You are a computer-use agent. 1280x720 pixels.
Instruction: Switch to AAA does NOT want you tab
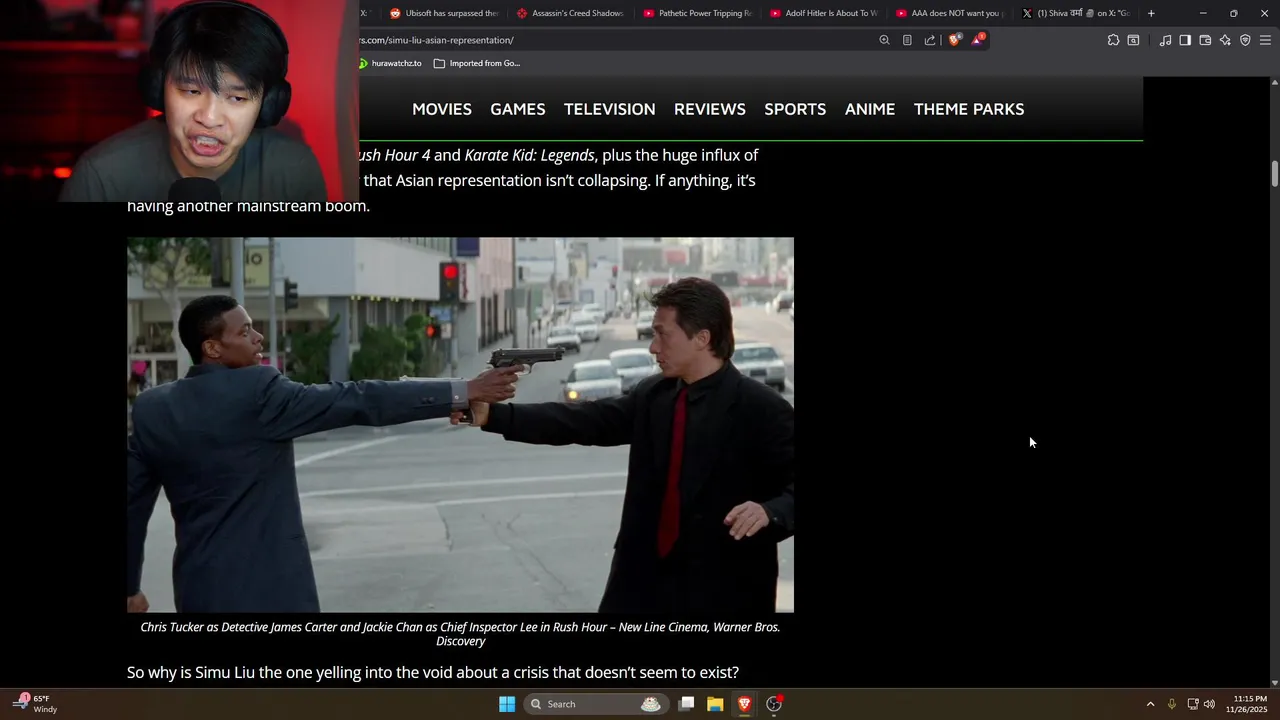(950, 13)
